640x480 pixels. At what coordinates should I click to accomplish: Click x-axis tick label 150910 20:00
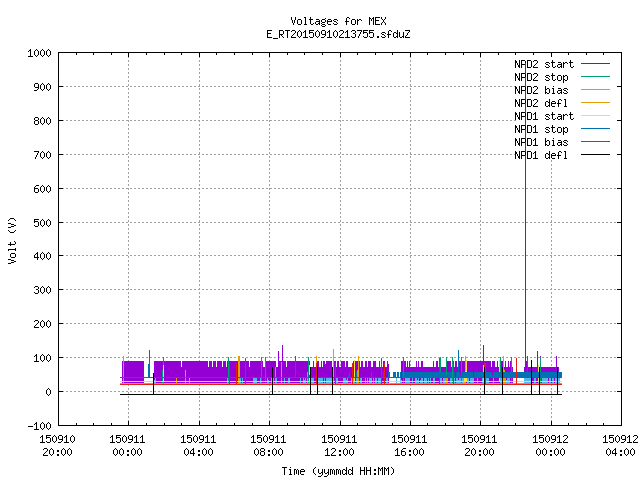click(58, 446)
